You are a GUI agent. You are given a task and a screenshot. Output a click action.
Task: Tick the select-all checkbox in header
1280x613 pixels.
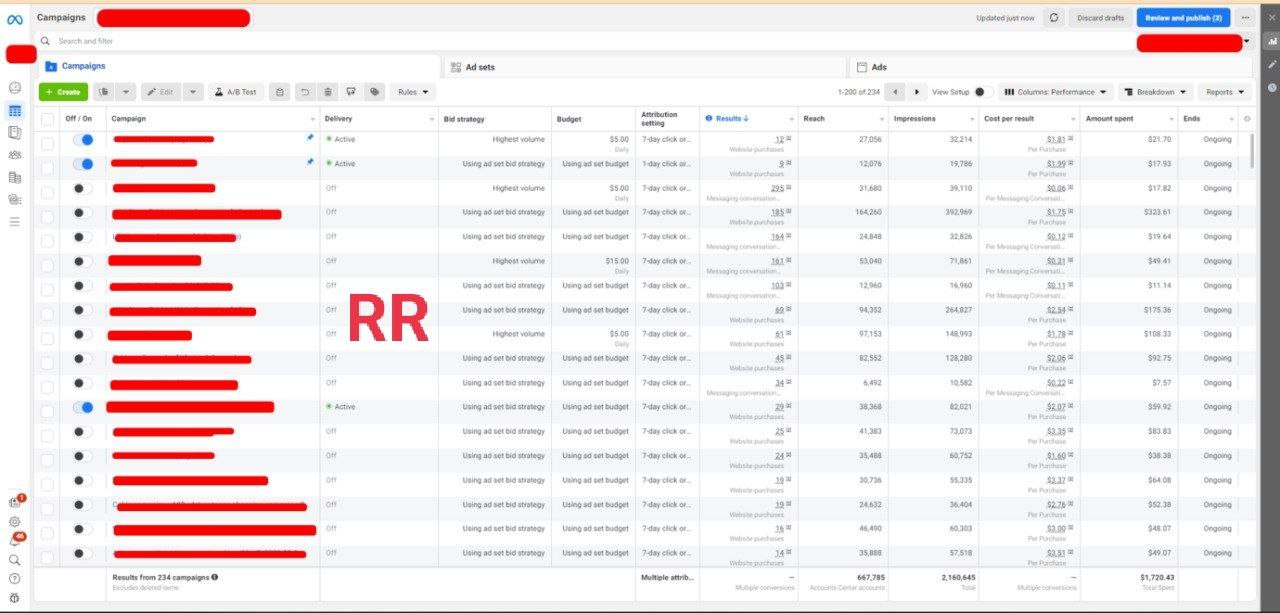(x=47, y=119)
